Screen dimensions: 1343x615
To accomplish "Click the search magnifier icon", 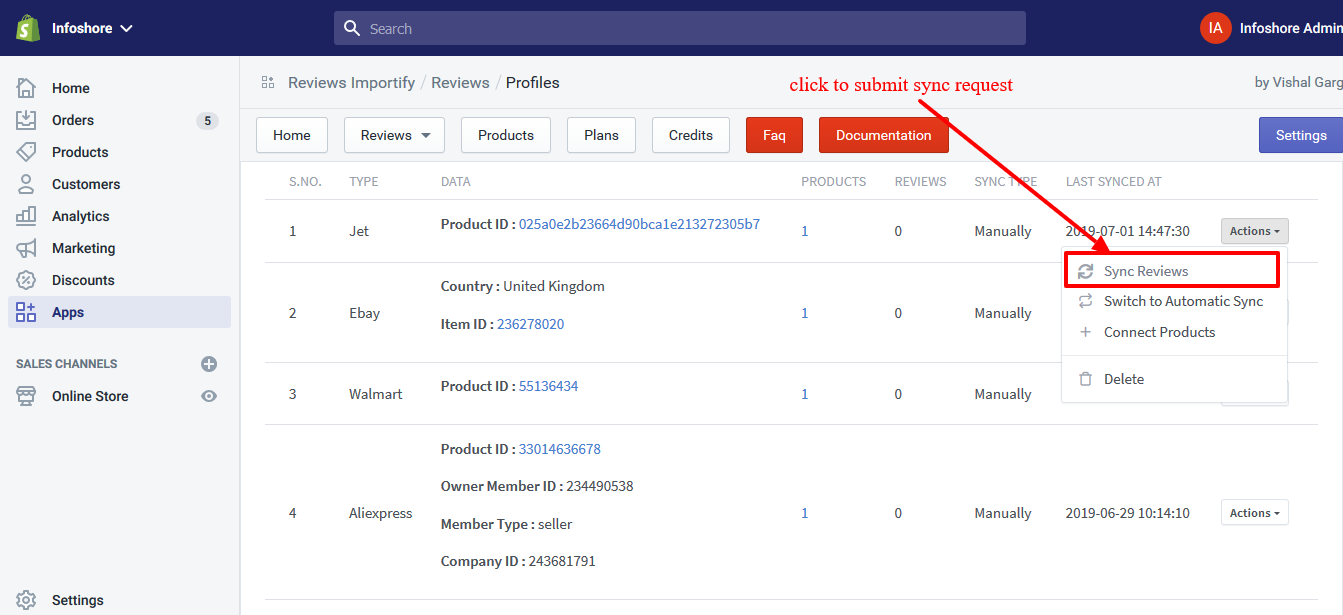I will pyautogui.click(x=352, y=28).
